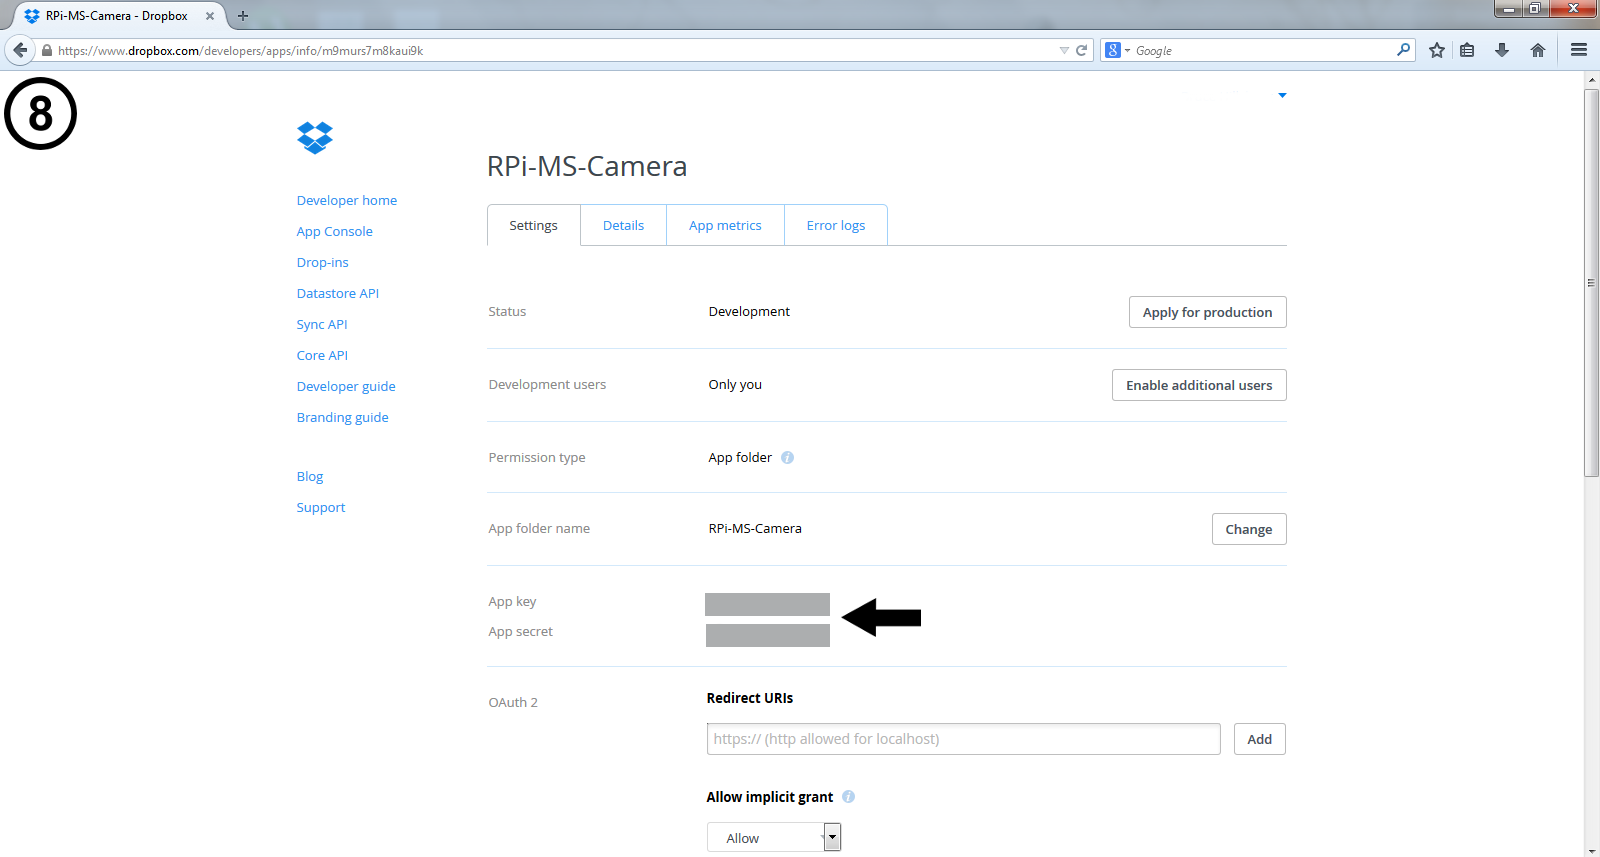The height and width of the screenshot is (857, 1600).
Task: Switch to the Settings tab
Action: [533, 226]
